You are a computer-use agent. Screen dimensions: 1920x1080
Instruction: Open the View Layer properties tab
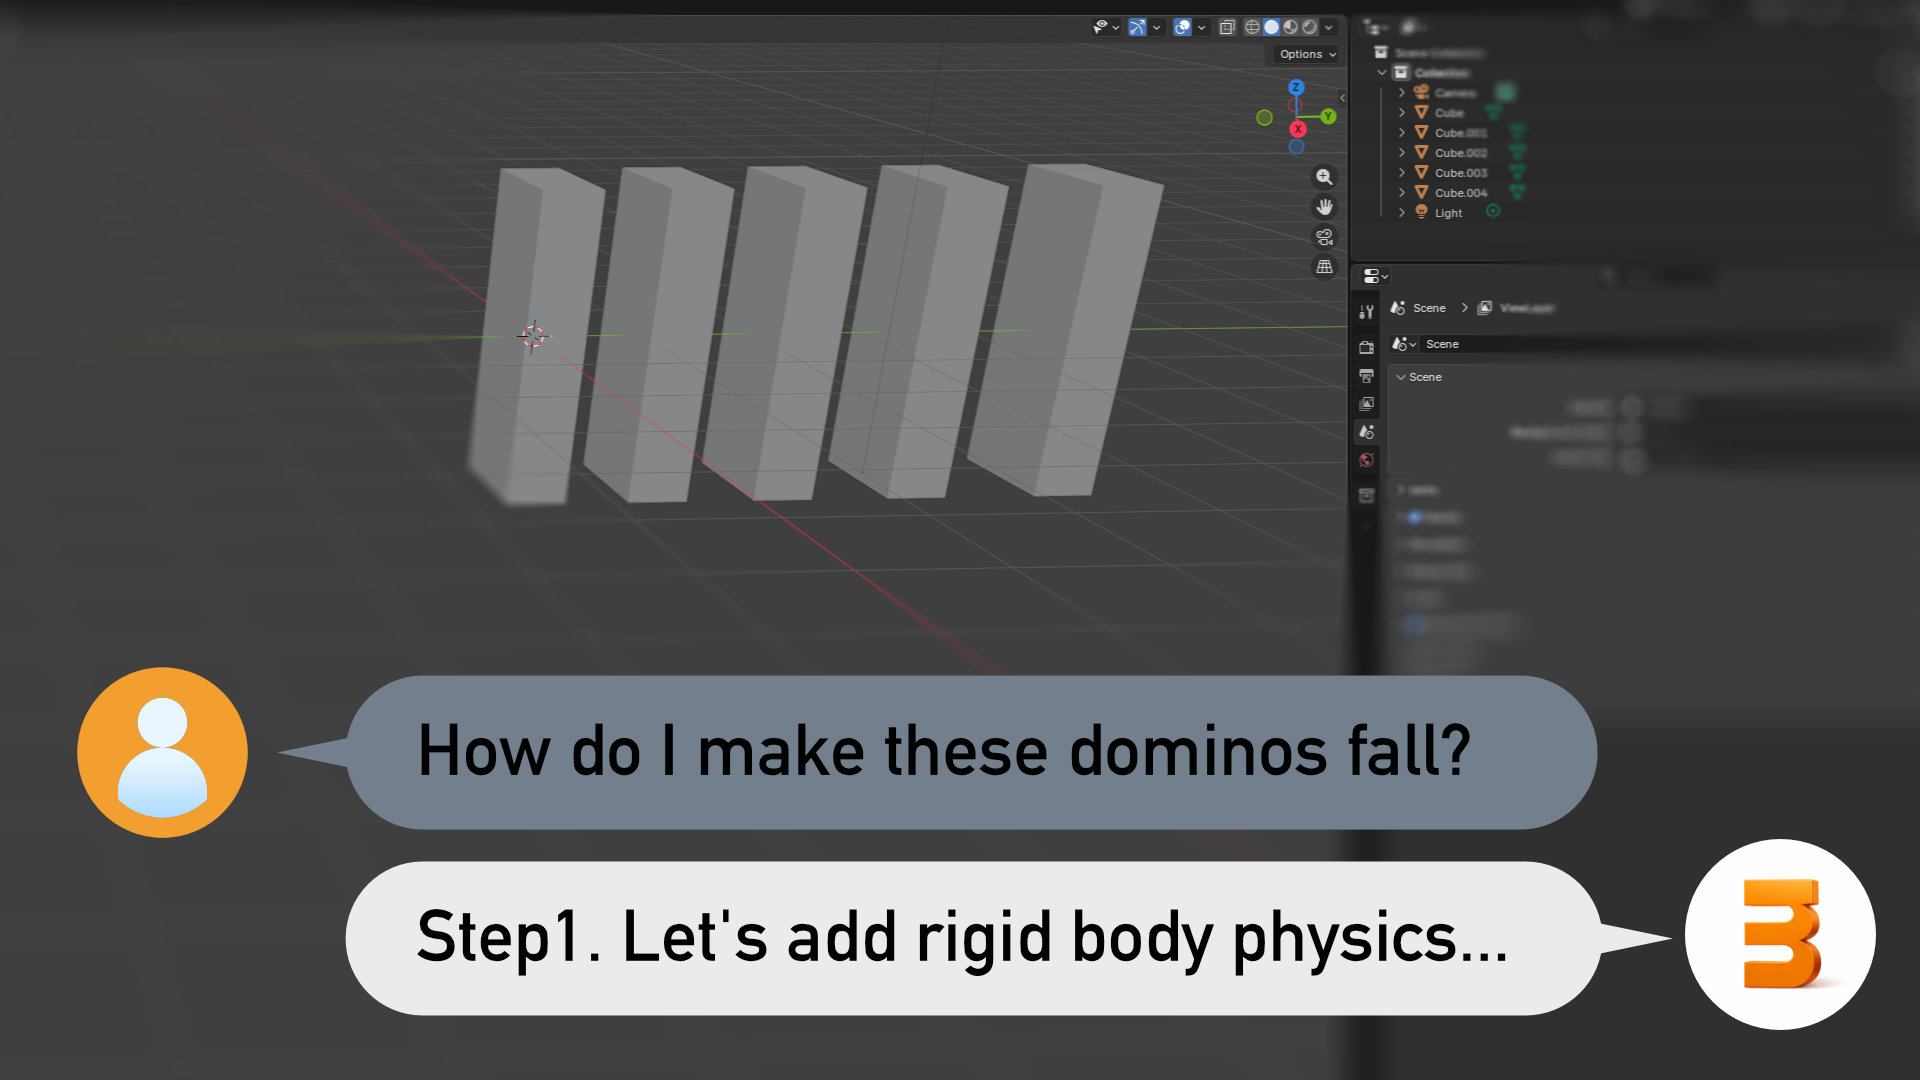1366,404
